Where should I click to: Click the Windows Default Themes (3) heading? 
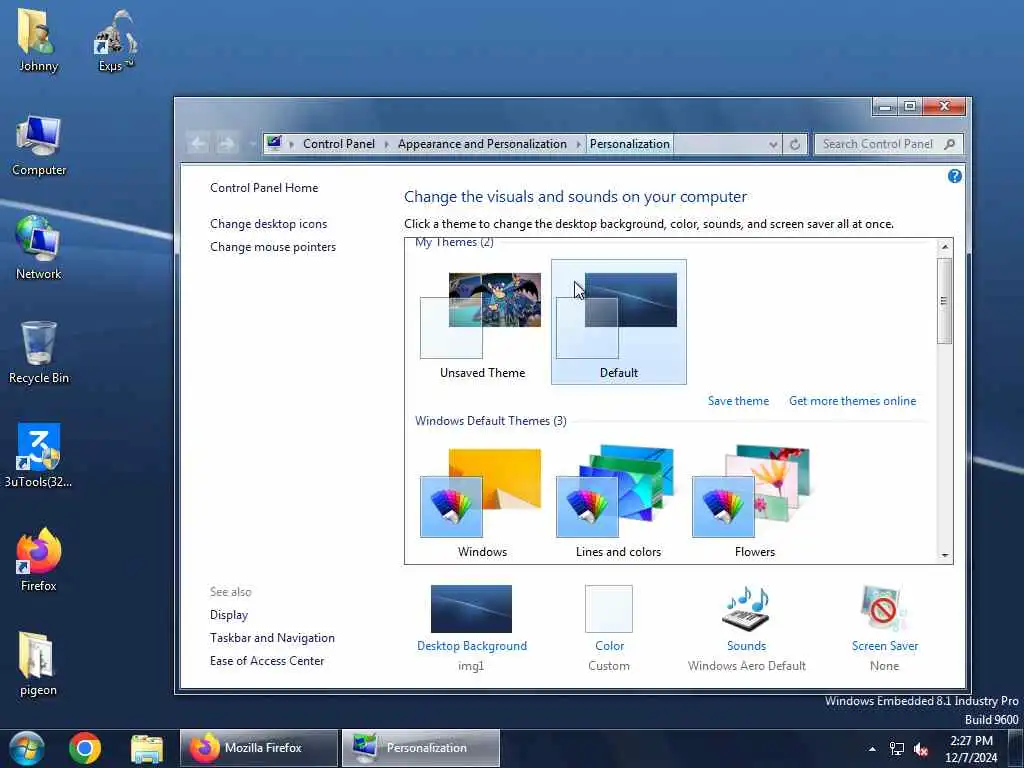pyautogui.click(x=490, y=421)
